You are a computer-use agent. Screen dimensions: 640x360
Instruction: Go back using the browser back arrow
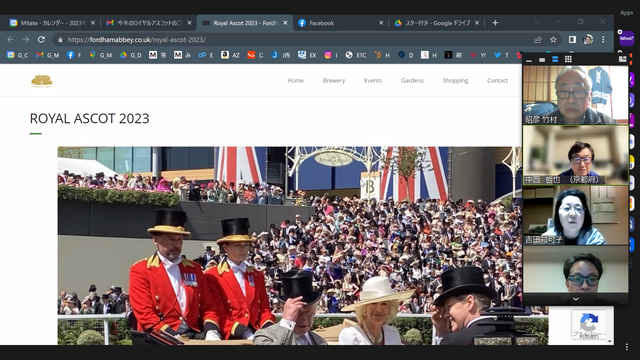click(x=11, y=40)
